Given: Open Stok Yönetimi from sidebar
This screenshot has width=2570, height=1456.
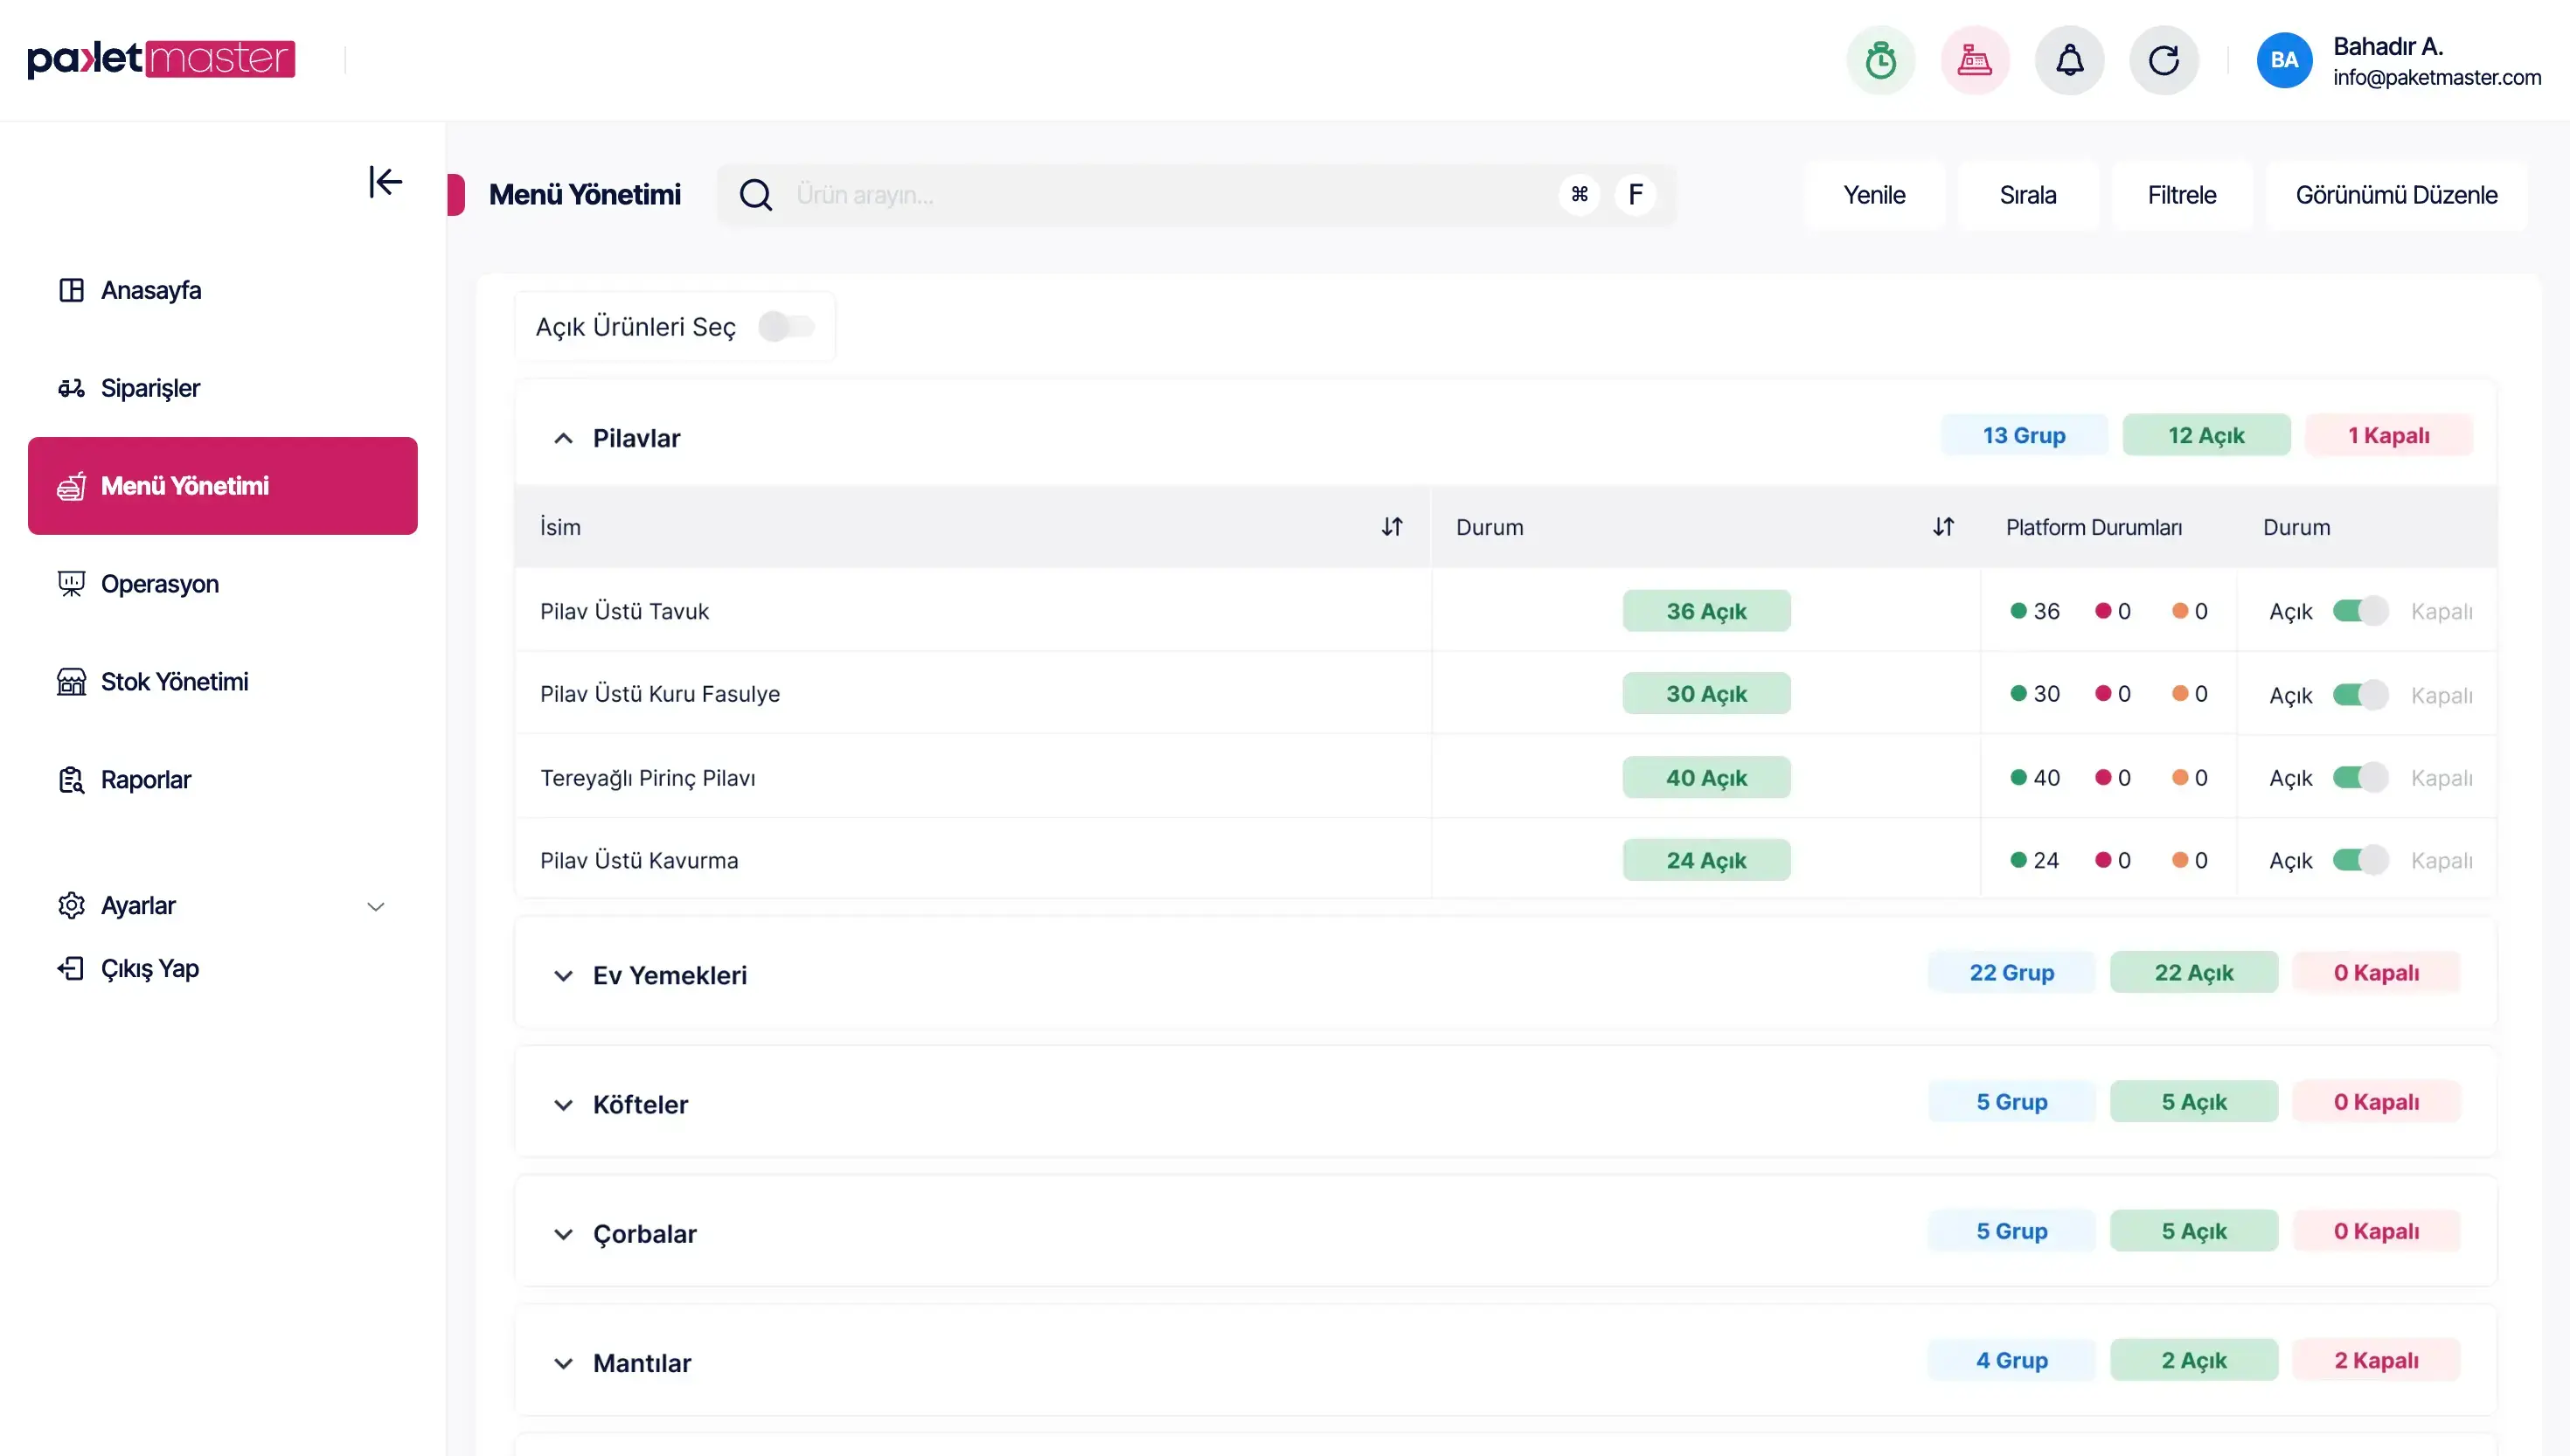Looking at the screenshot, I should click(174, 682).
